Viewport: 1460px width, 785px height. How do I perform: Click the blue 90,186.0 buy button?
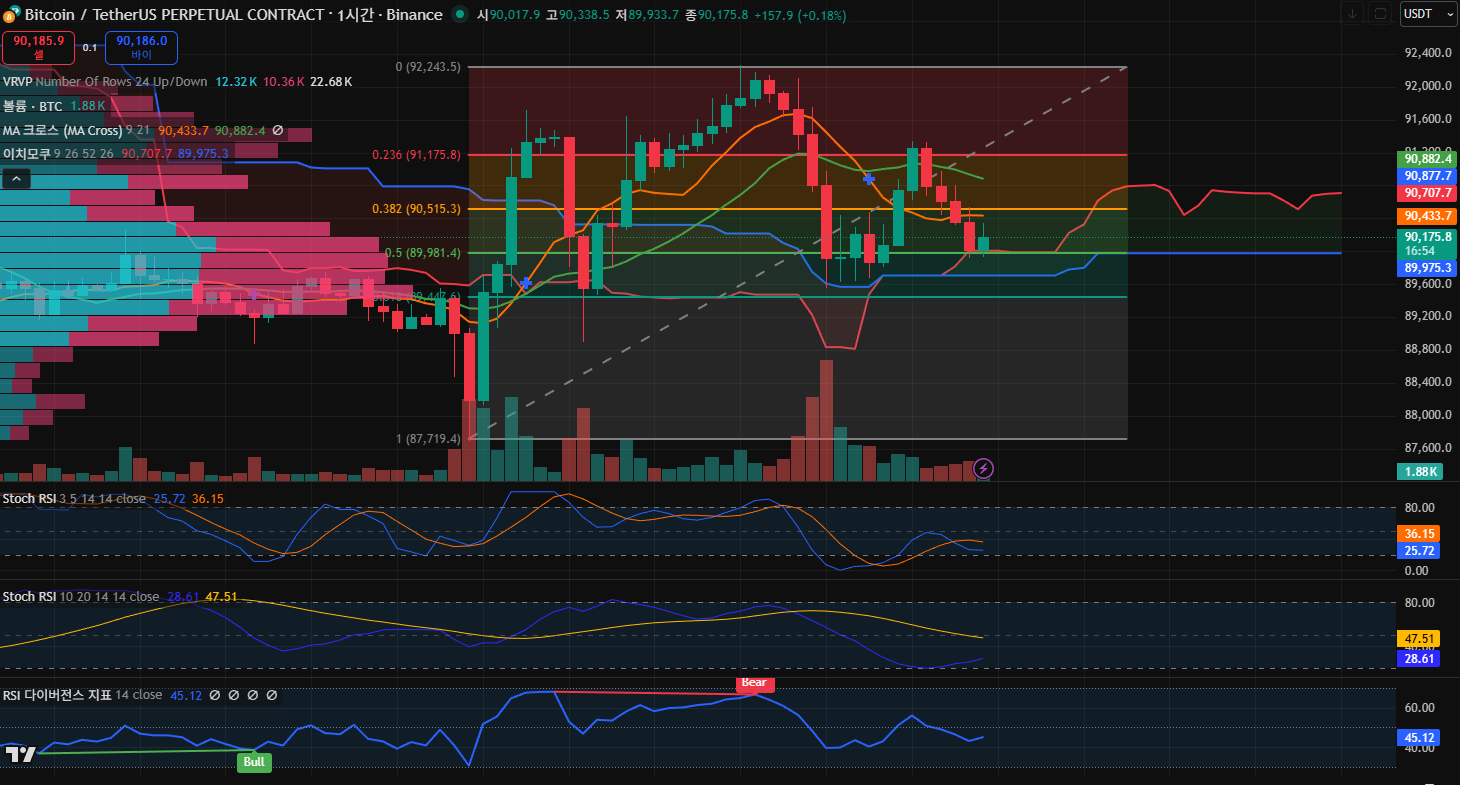click(141, 47)
